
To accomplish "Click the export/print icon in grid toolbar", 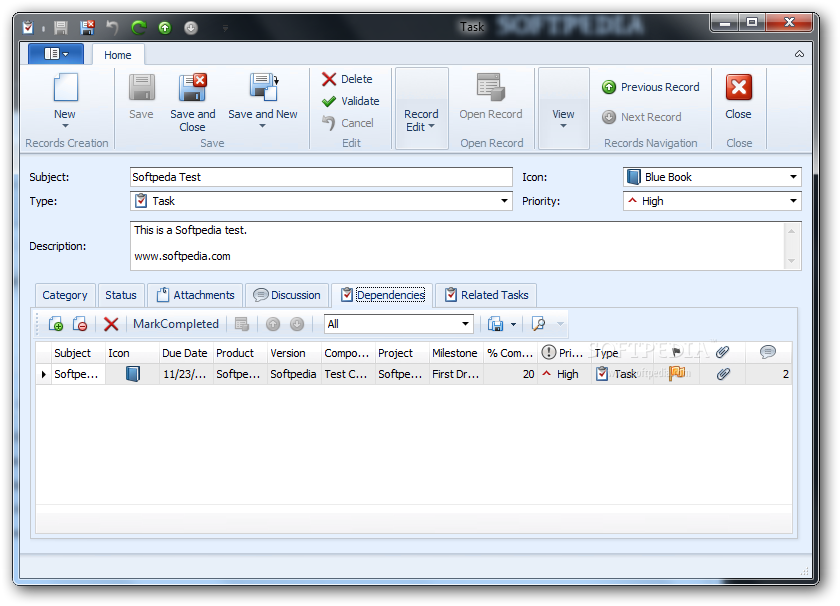I will coord(496,324).
